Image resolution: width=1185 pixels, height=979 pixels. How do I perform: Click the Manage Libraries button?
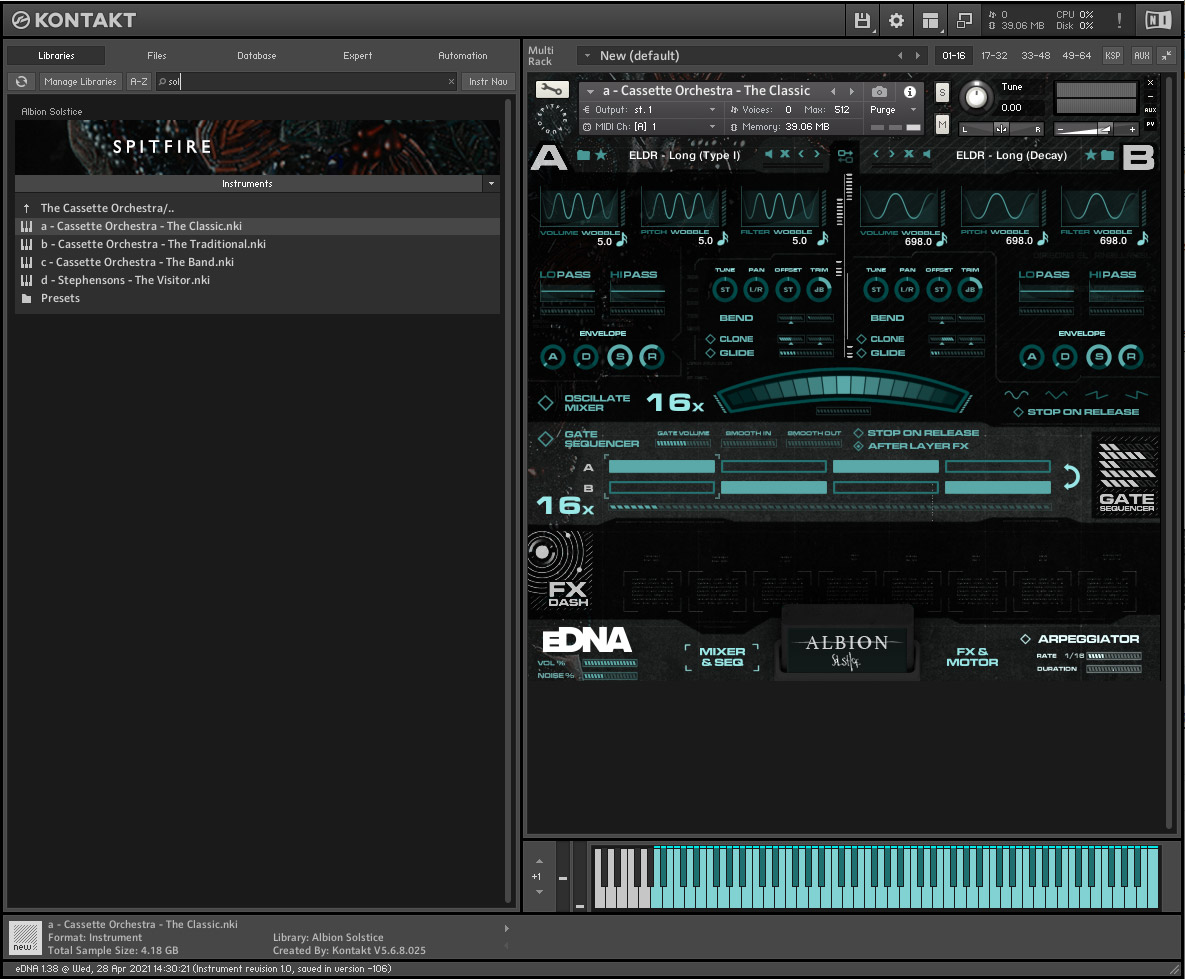pos(80,81)
